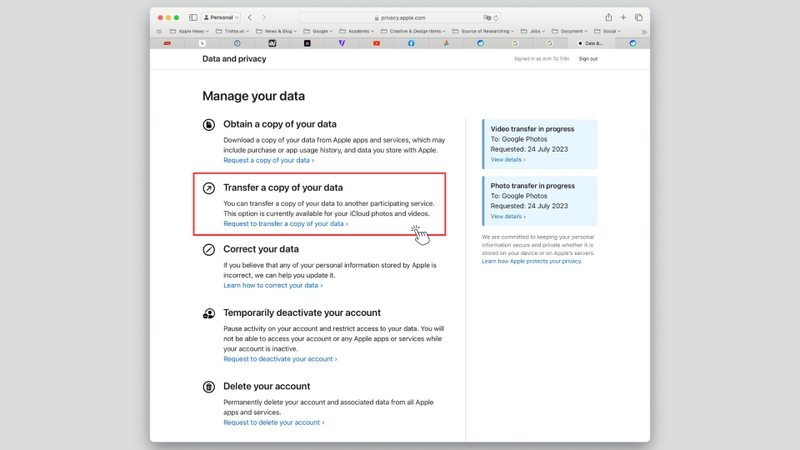
Task: Click Request to transfer a copy link
Action: click(x=285, y=223)
